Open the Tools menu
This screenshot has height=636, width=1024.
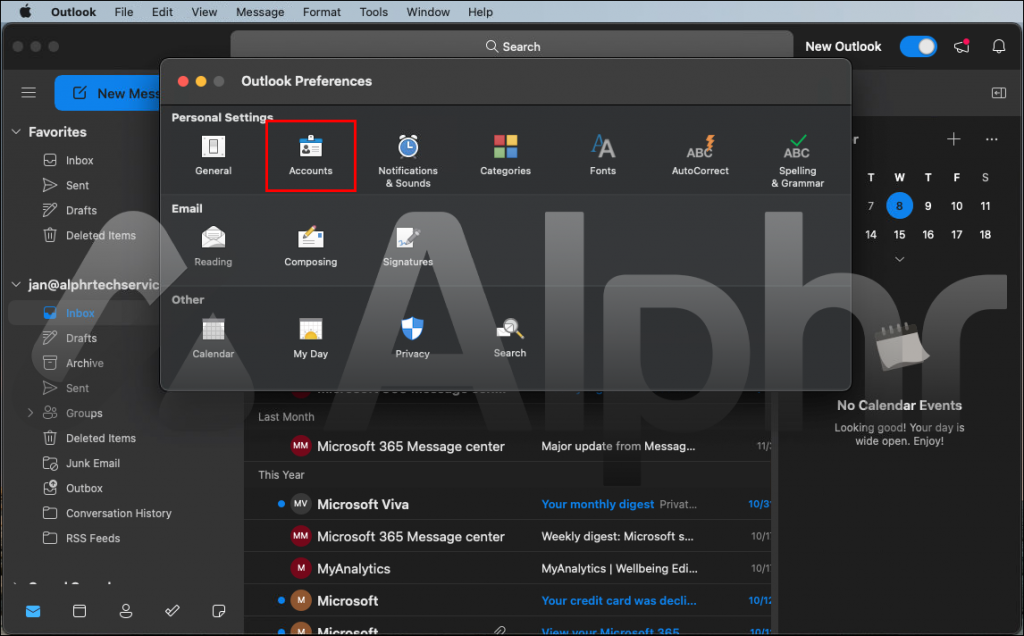pos(374,11)
